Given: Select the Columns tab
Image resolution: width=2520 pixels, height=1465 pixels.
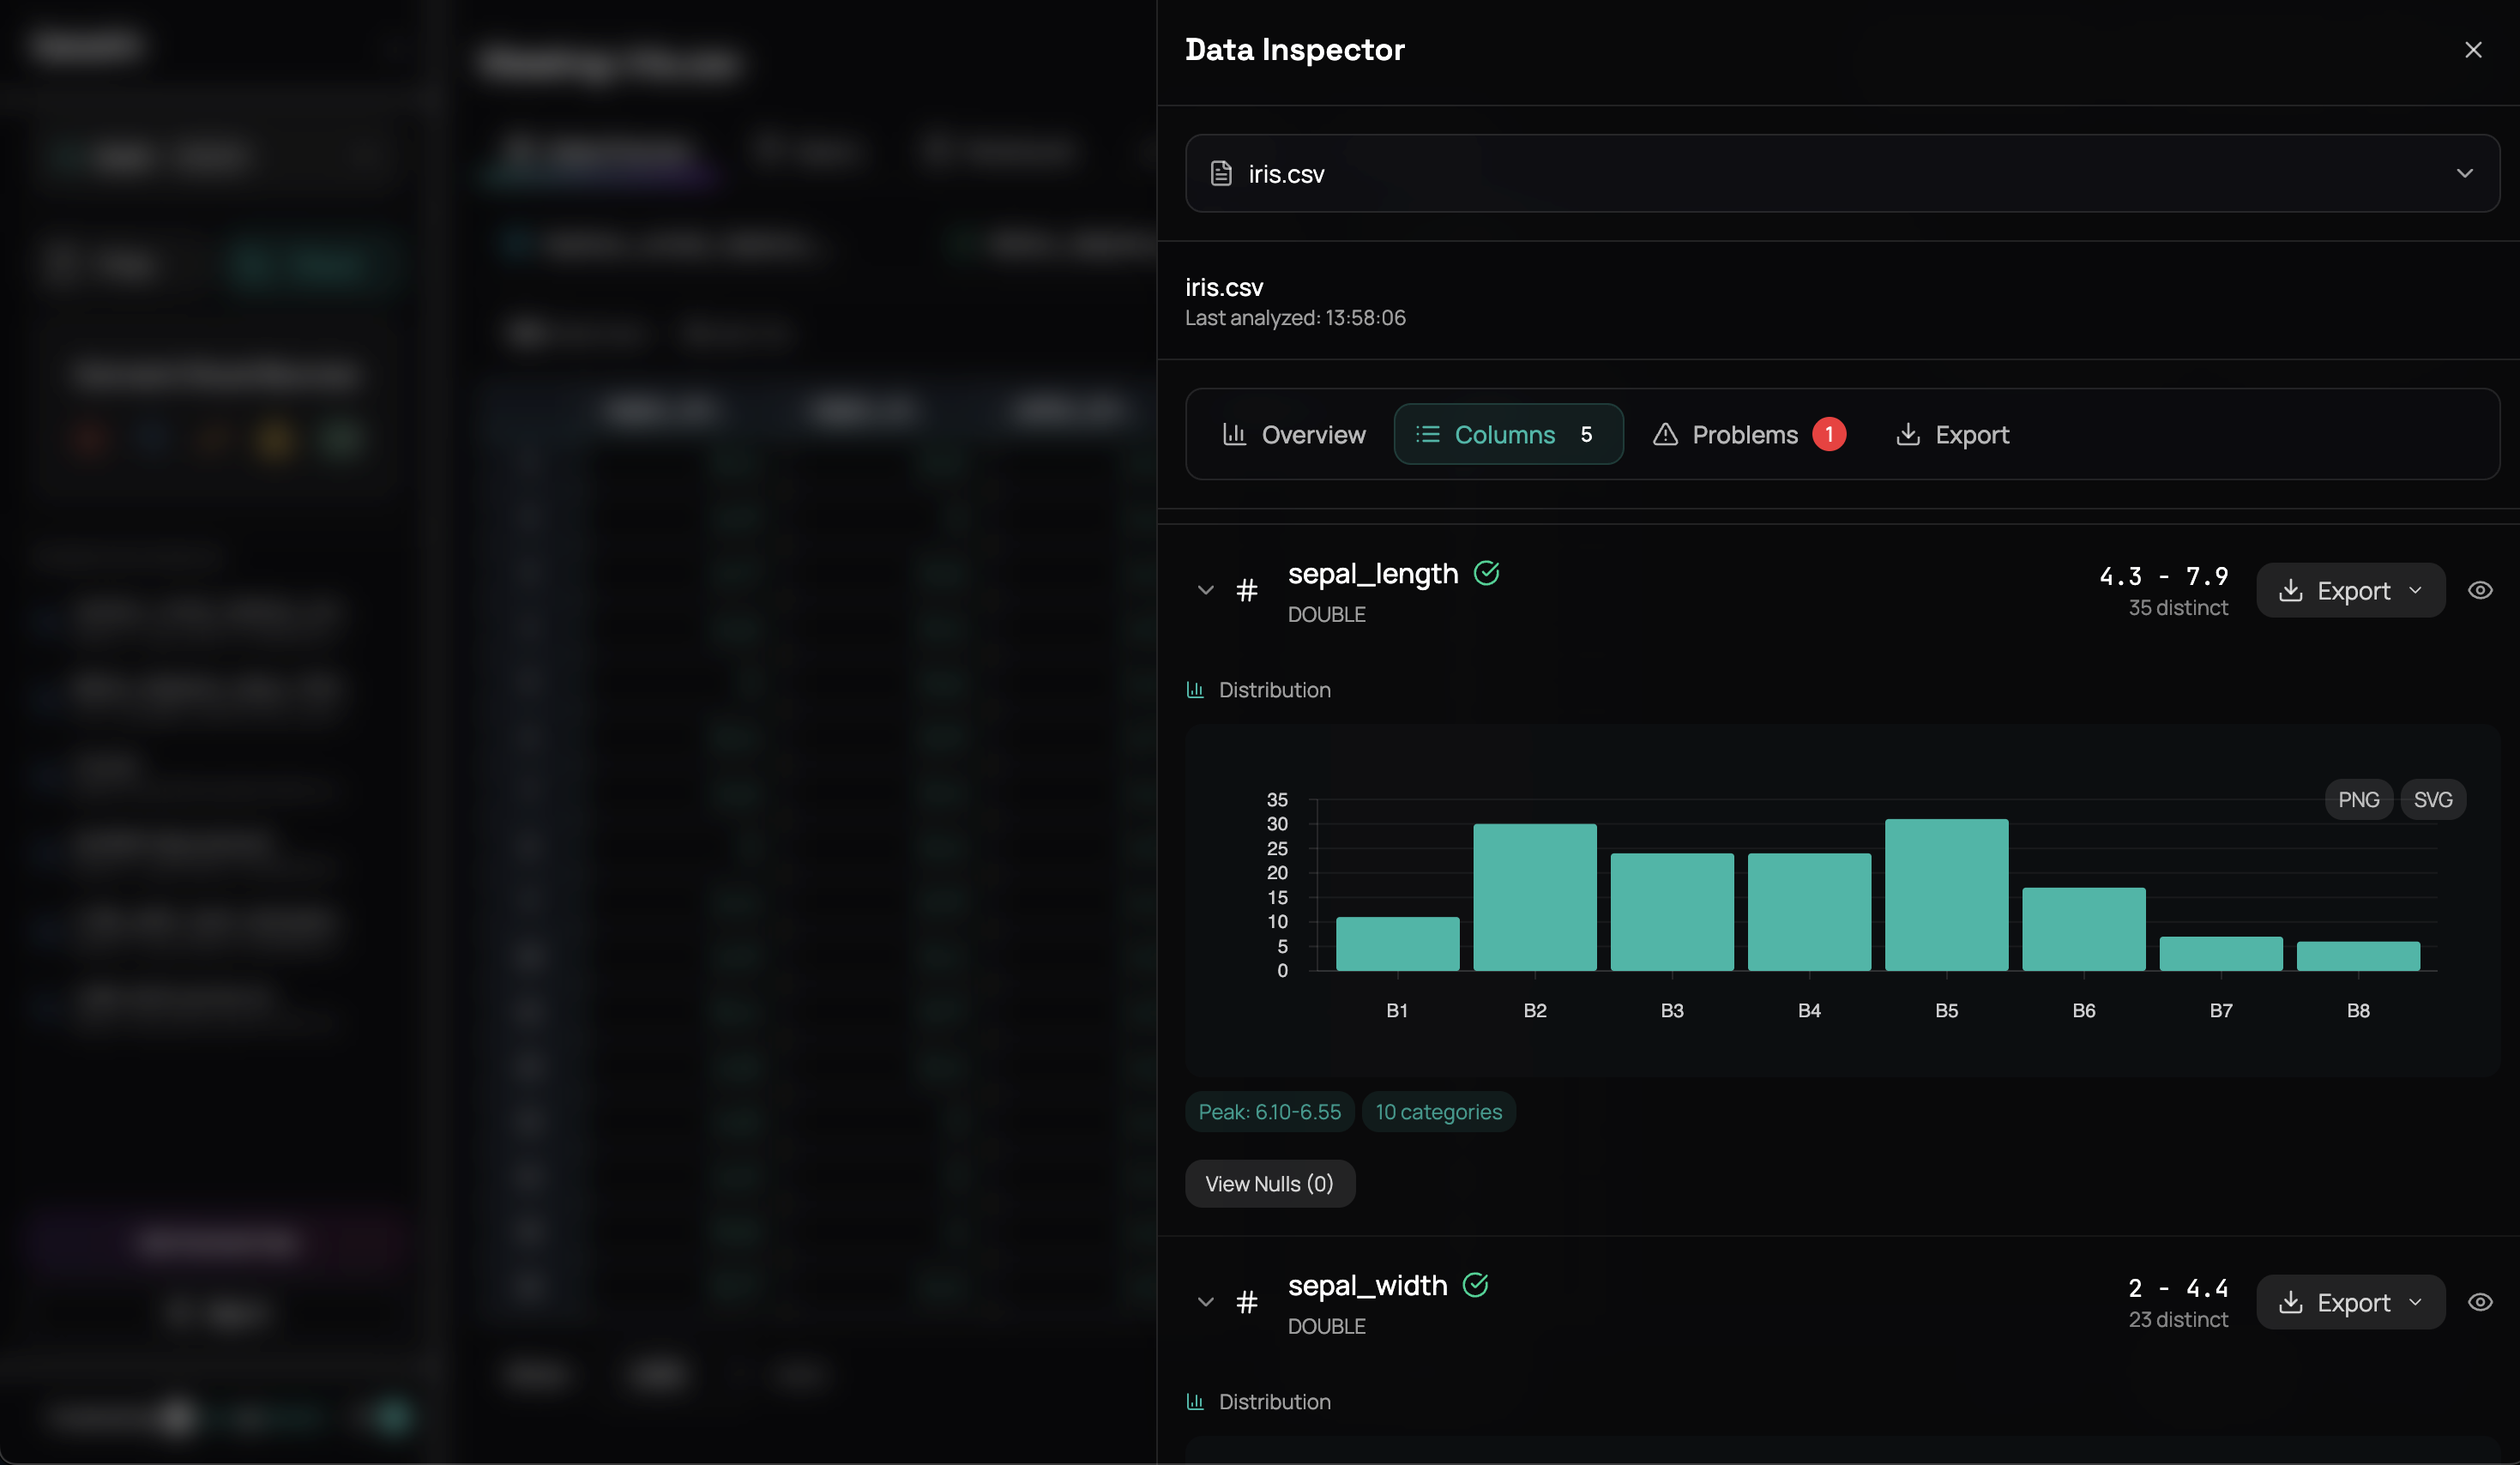Looking at the screenshot, I should (x=1507, y=434).
